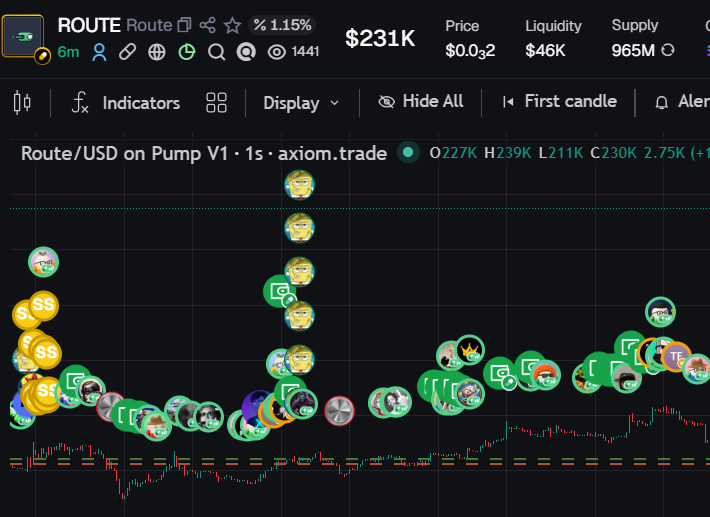Click the purple TF trade marker
The height and width of the screenshot is (517, 710).
676,357
